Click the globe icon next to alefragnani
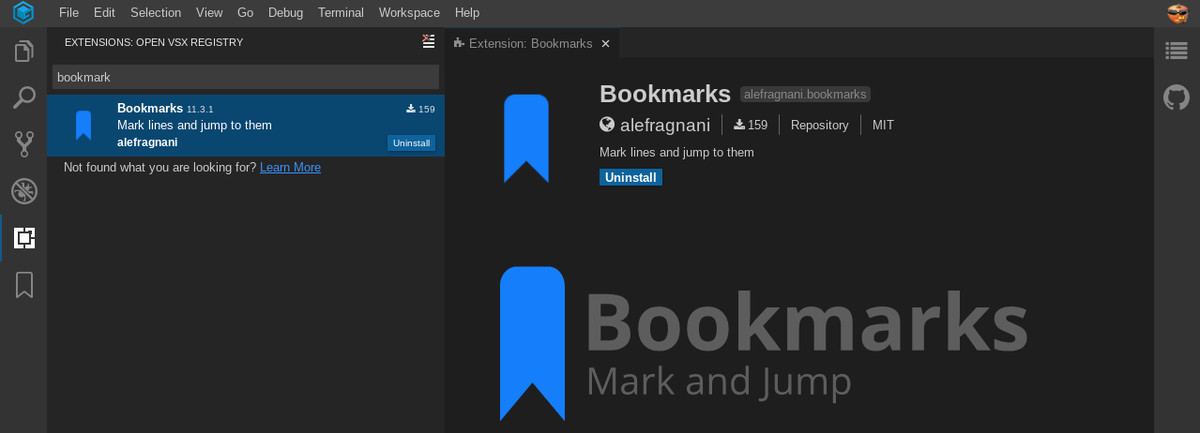The height and width of the screenshot is (433, 1200). [x=607, y=125]
